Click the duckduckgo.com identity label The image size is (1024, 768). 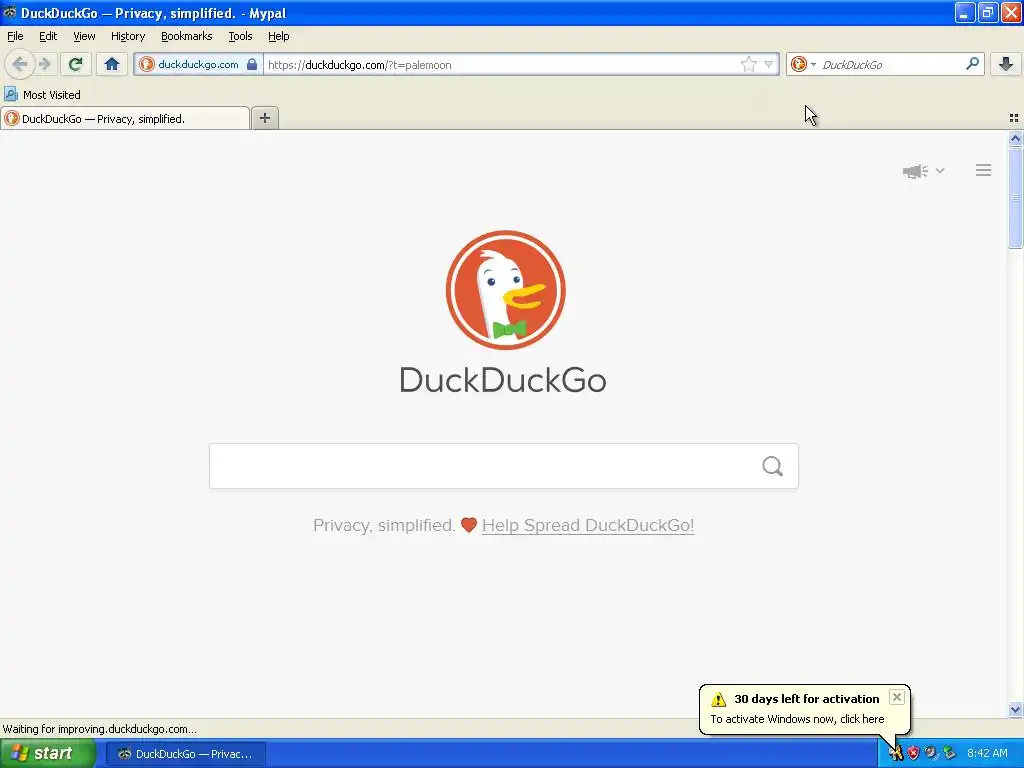point(198,64)
